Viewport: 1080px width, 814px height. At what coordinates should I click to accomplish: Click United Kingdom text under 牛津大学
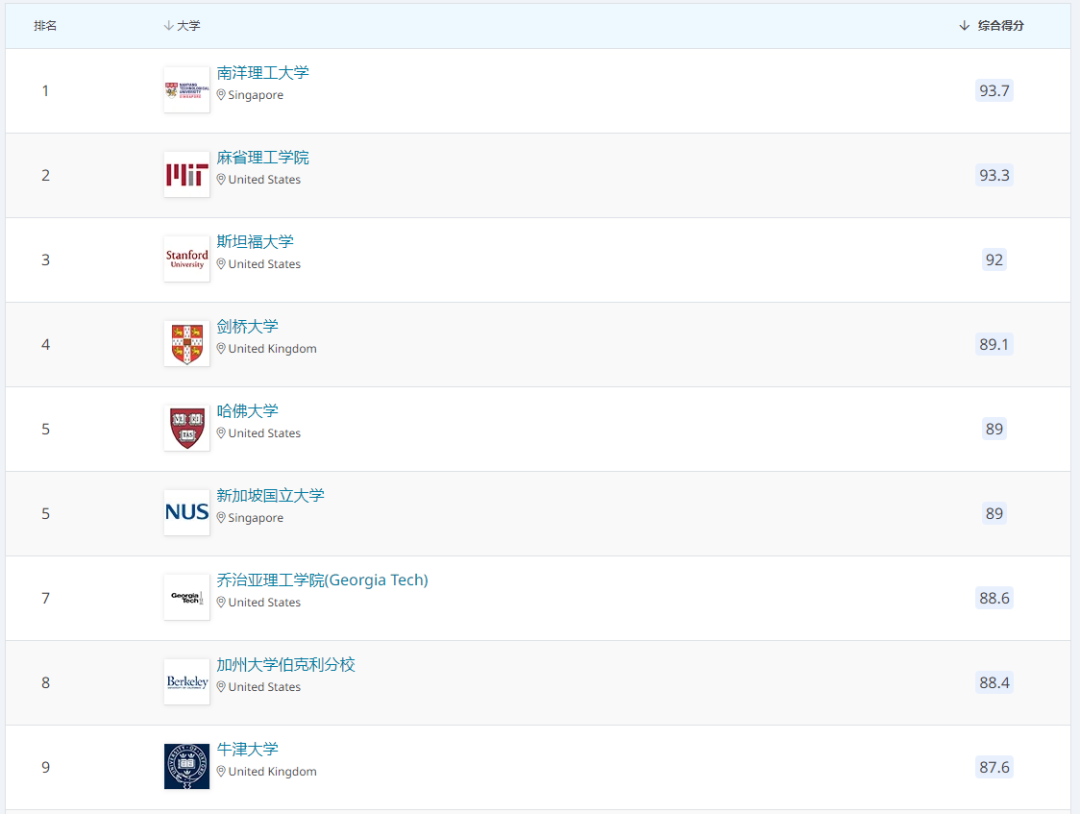click(x=273, y=772)
